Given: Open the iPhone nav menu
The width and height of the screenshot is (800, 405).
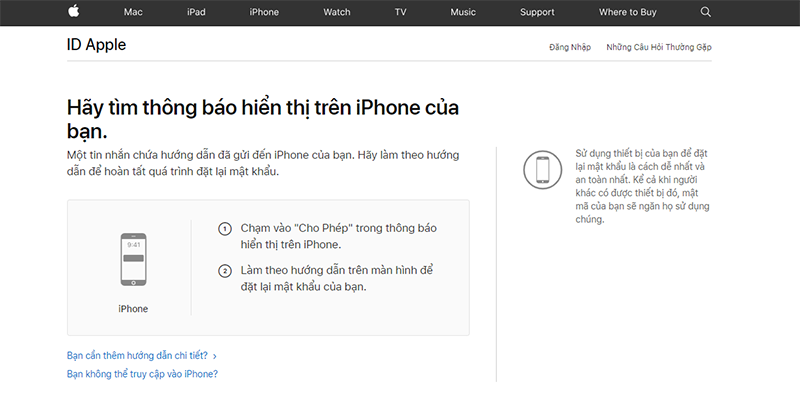Looking at the screenshot, I should 264,12.
